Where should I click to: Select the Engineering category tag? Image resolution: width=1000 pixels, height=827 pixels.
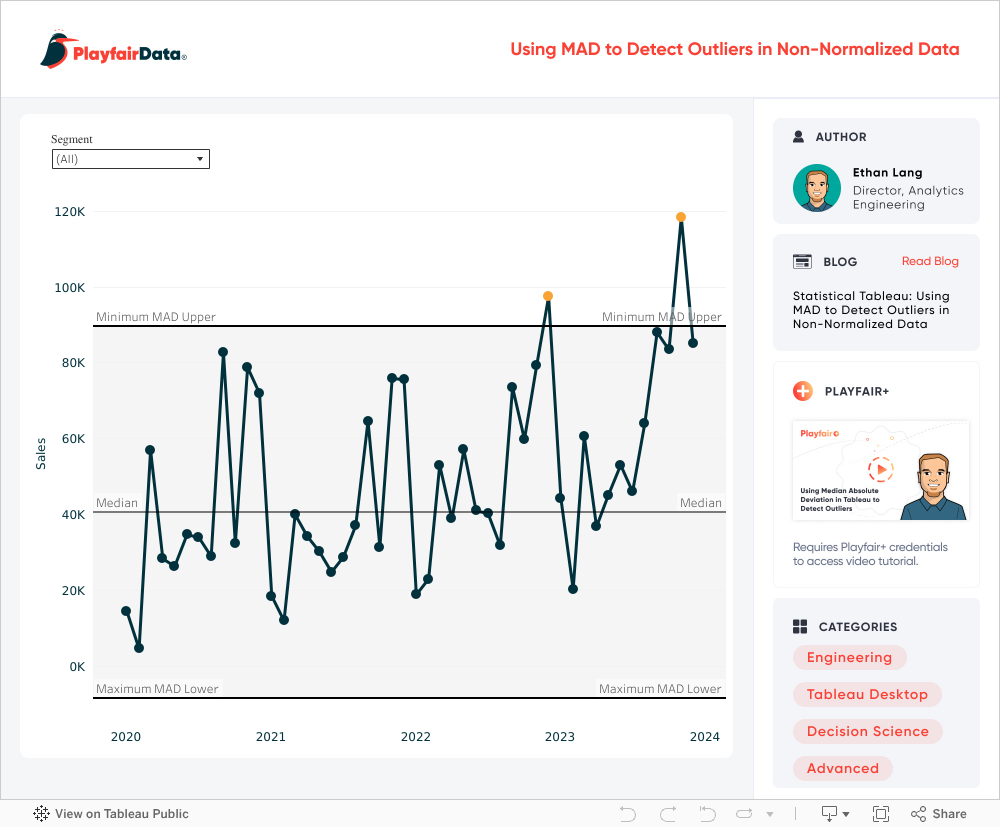pyautogui.click(x=849, y=657)
